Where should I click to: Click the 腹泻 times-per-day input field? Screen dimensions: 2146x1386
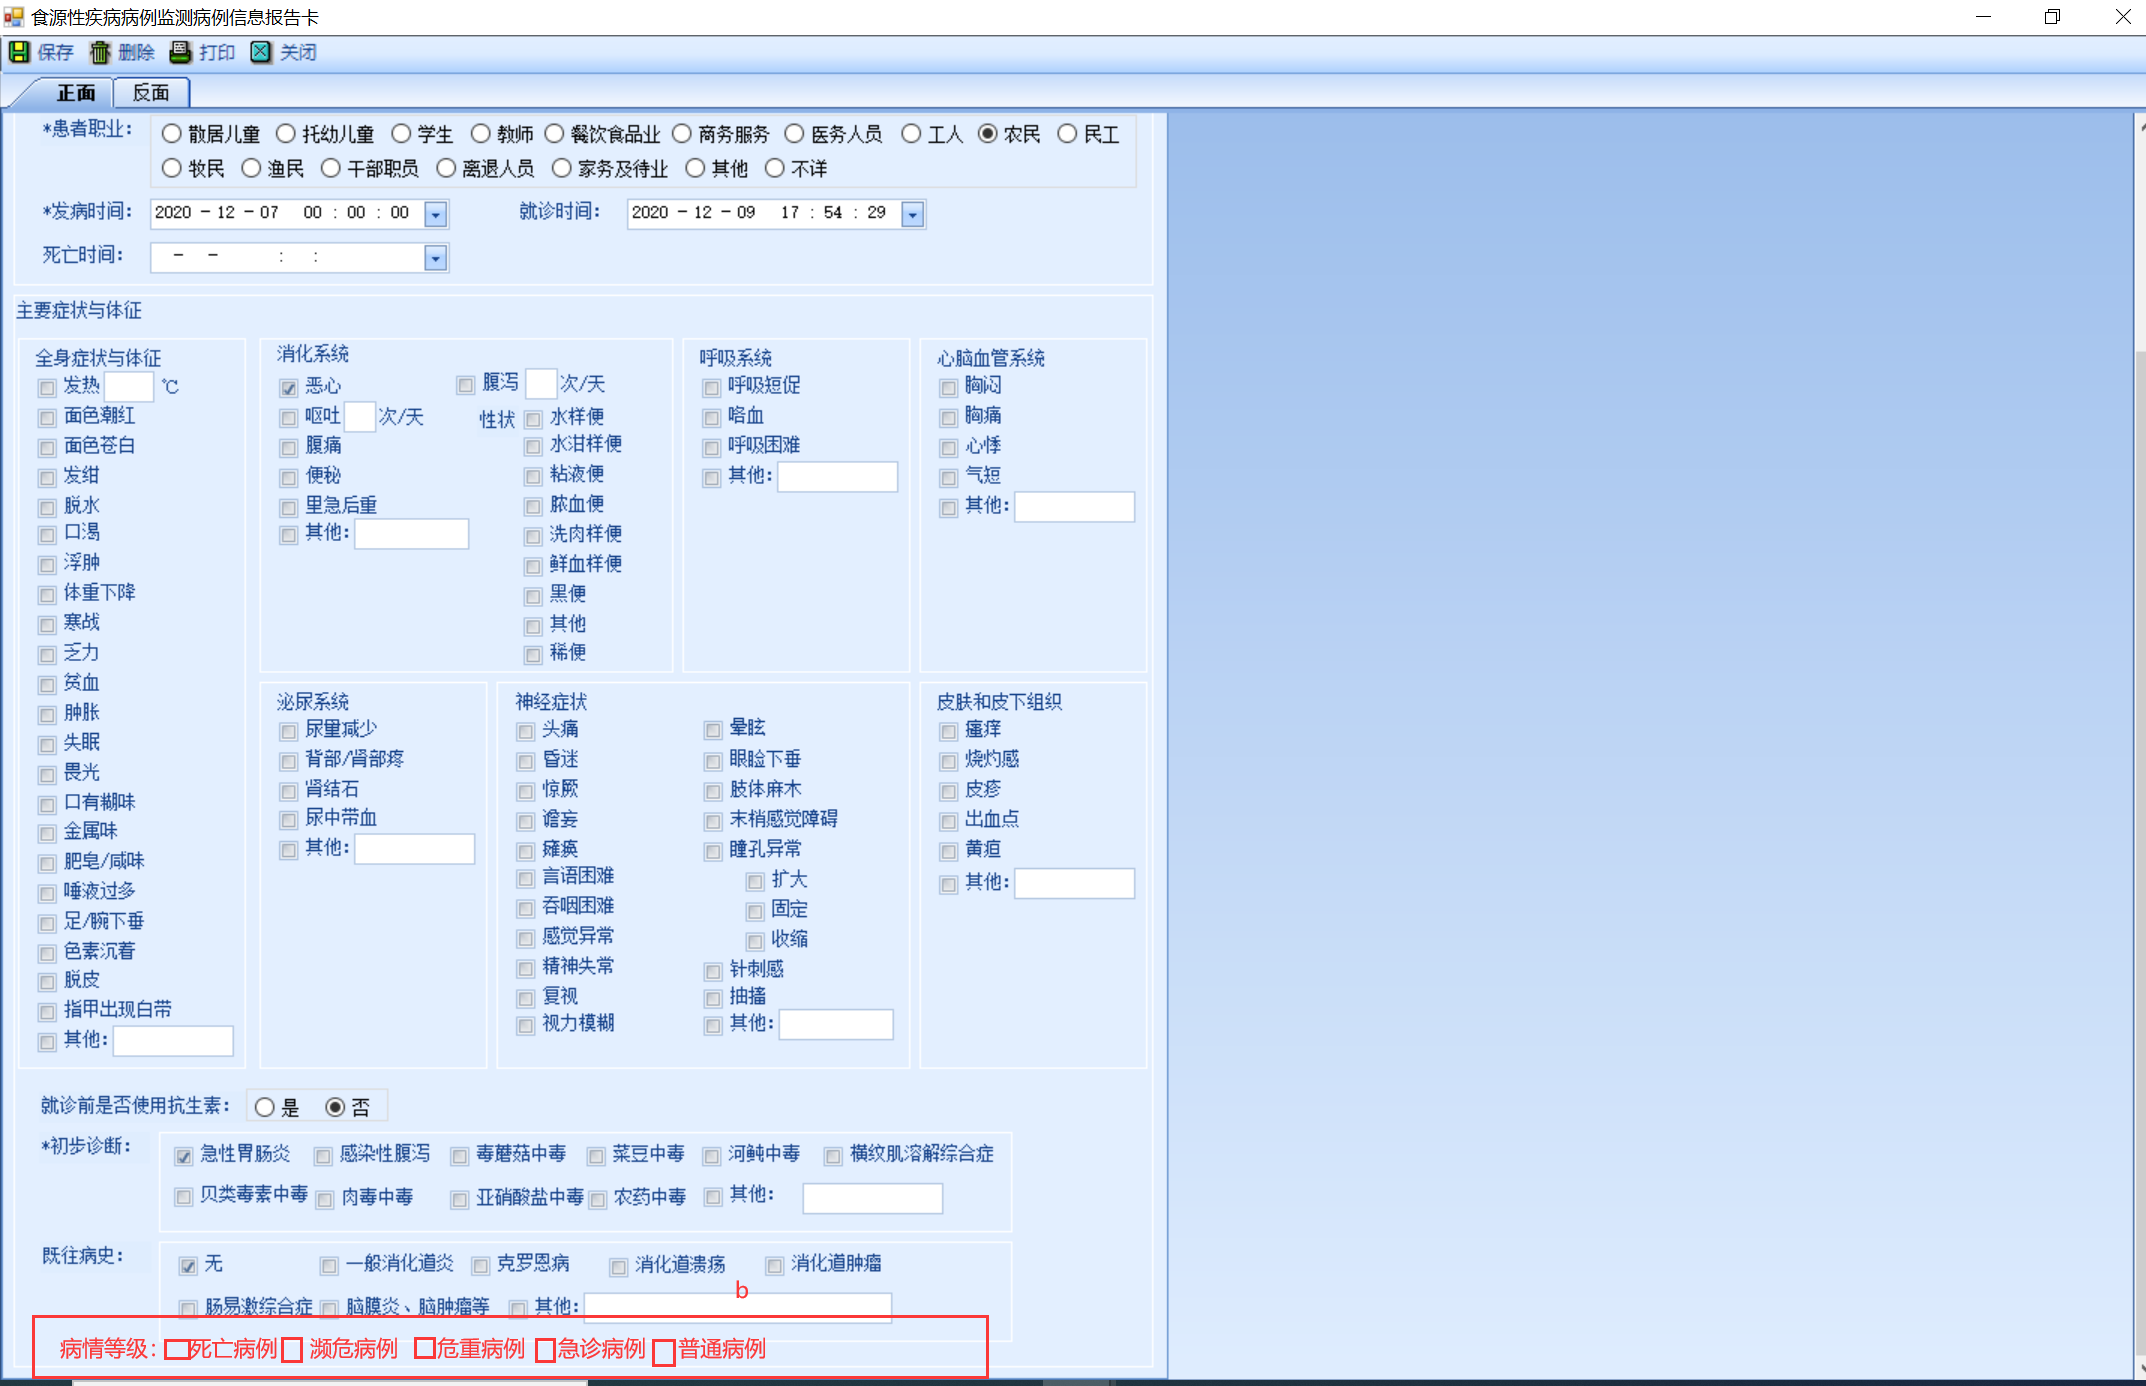pyautogui.click(x=540, y=384)
